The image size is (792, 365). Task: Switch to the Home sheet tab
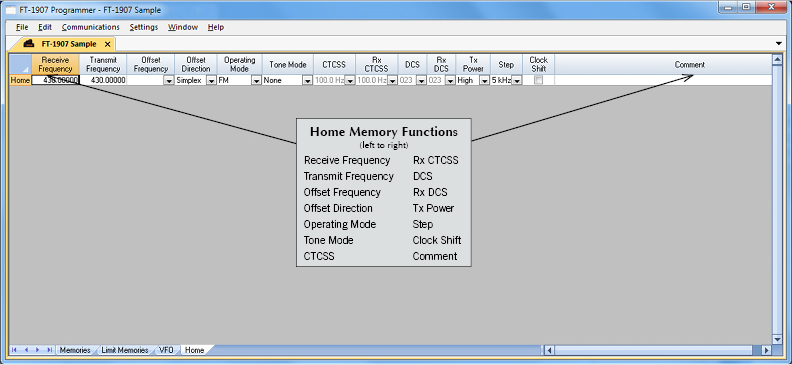194,350
